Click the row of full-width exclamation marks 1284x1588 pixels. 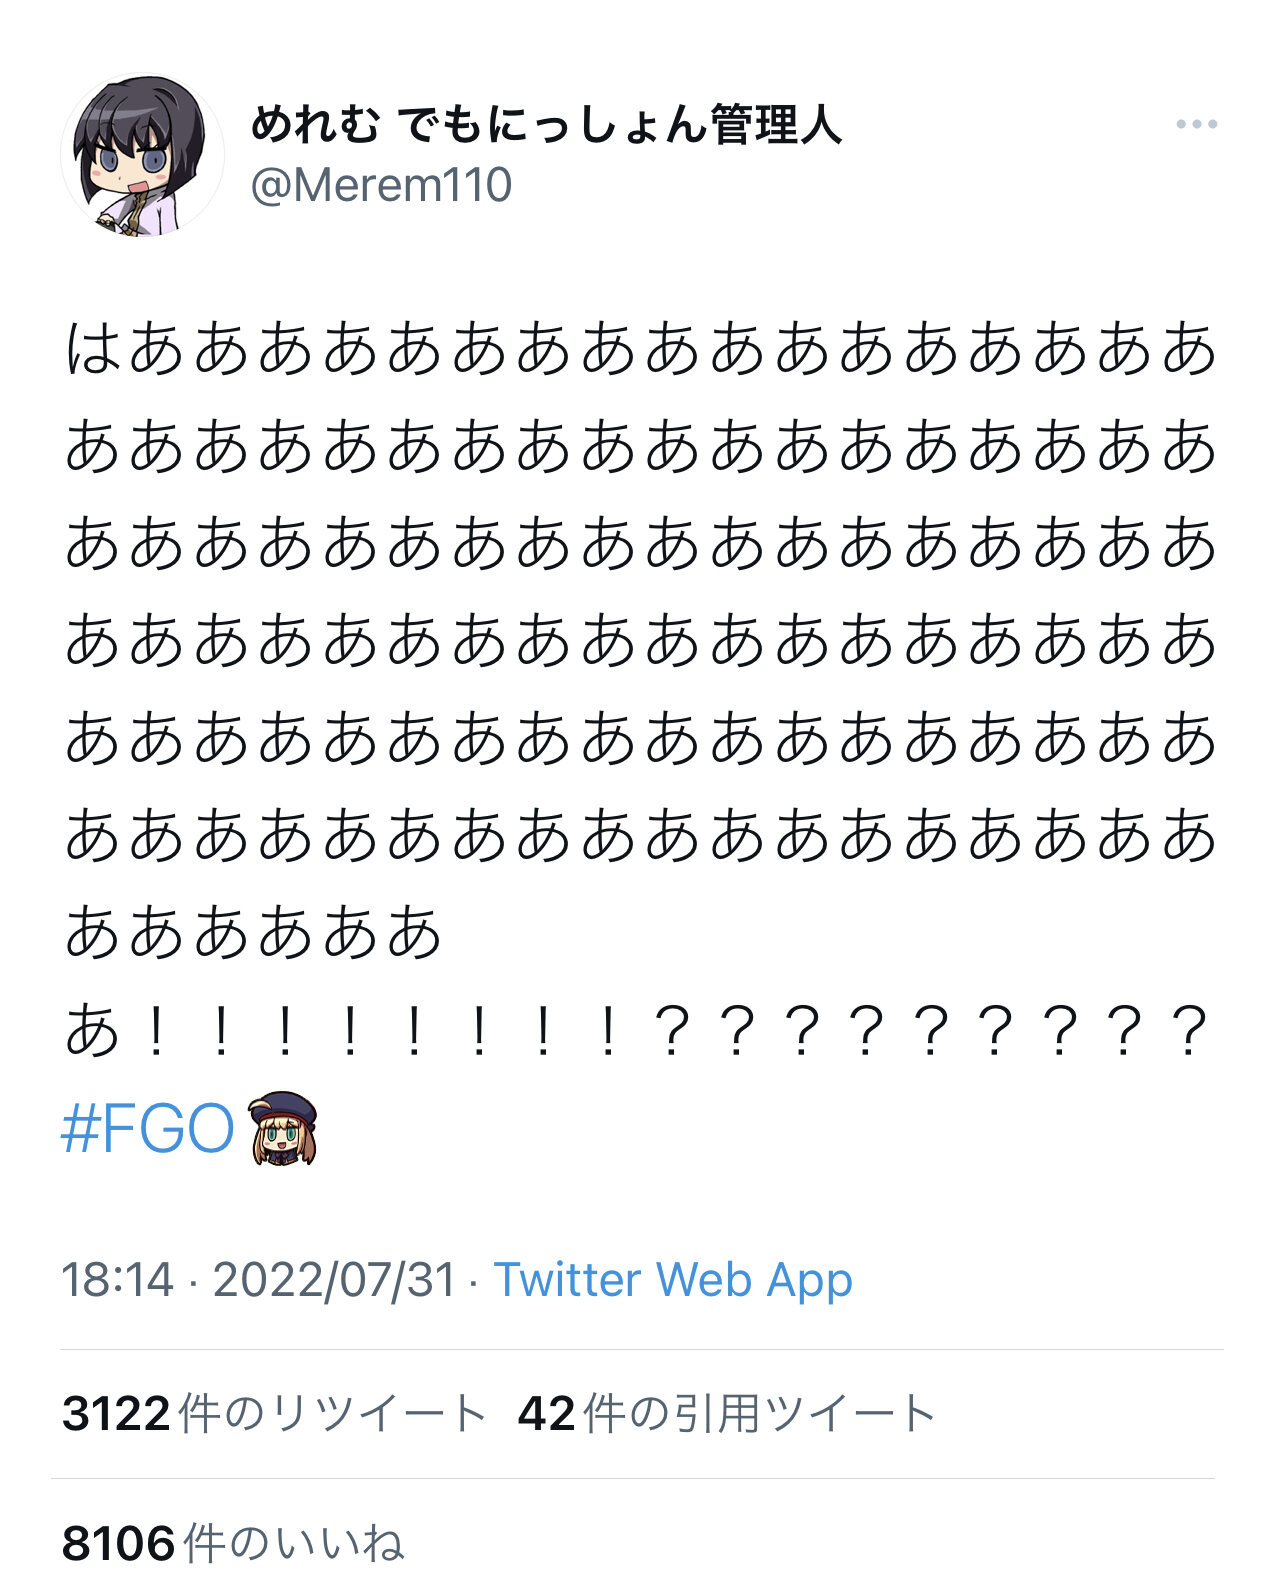(380, 1033)
